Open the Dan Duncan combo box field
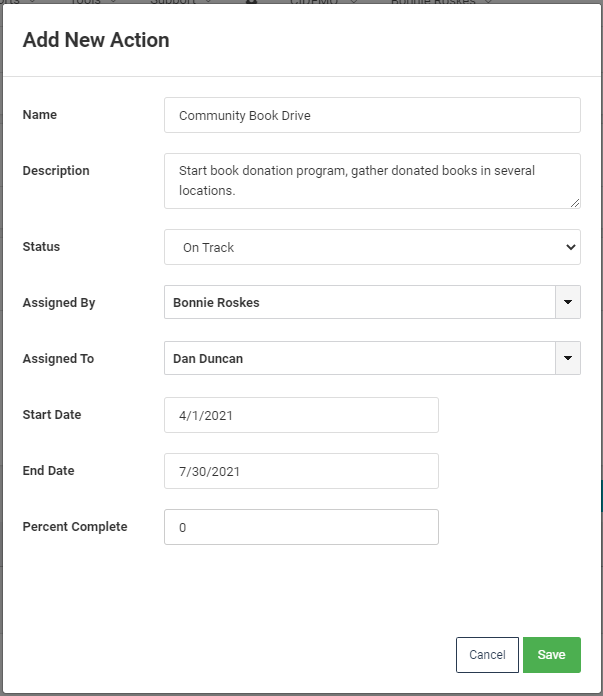Image resolution: width=603 pixels, height=696 pixels. 359,358
